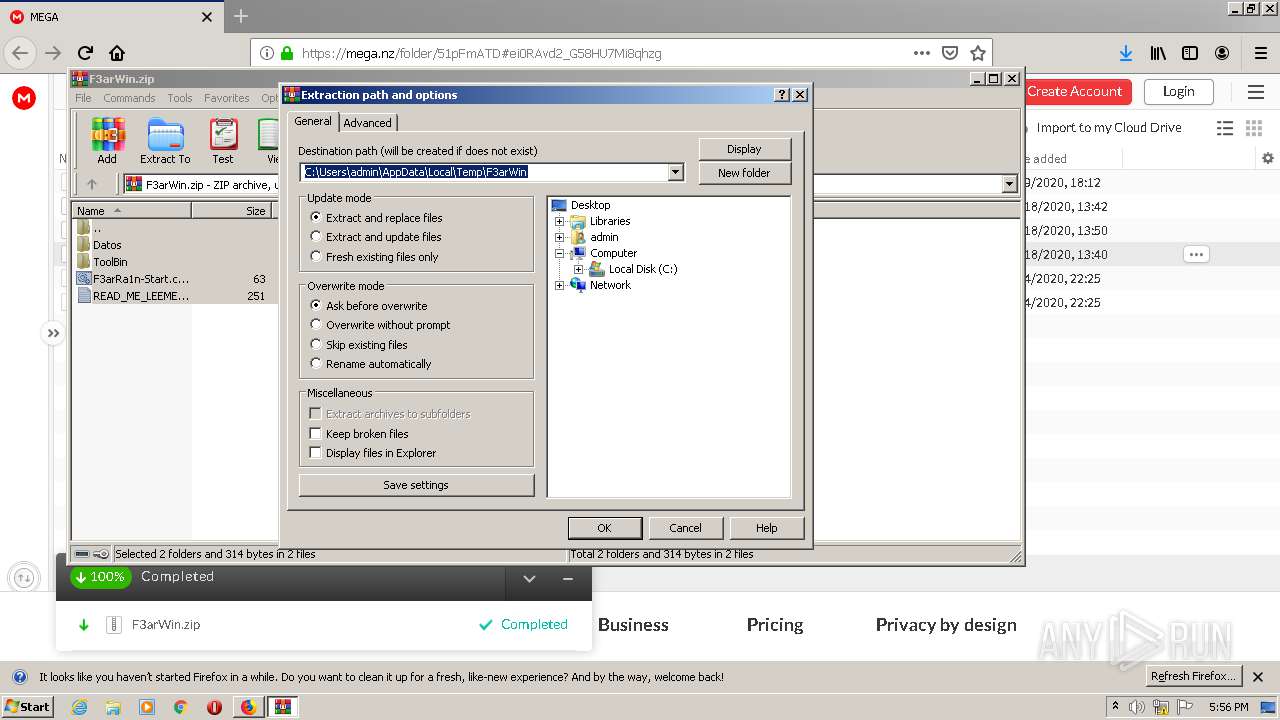Expand the Local Disk (C:) node
This screenshot has width=1280, height=720.
pos(579,269)
